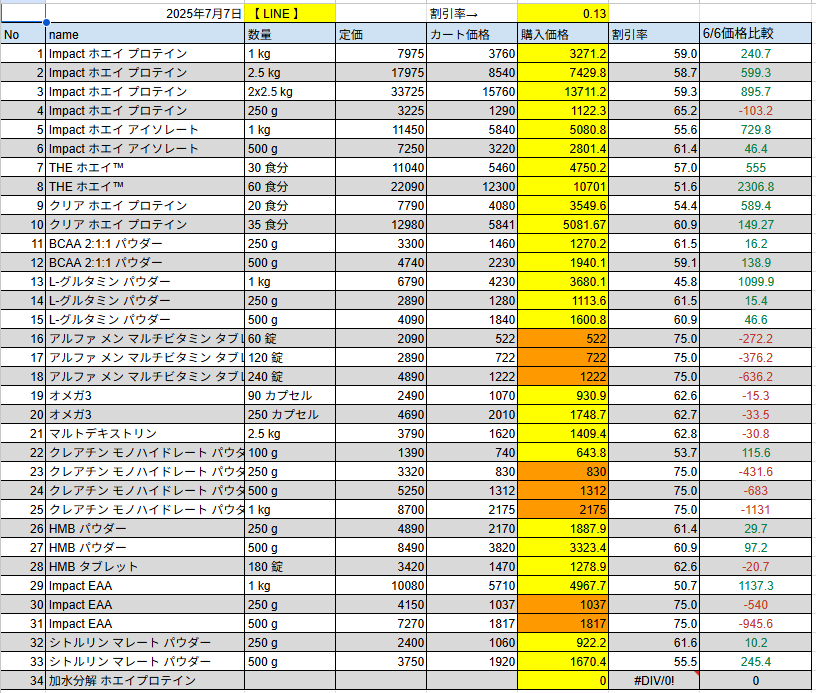
Task: Click 加水分解 ホエイプロテイン name cell
Action: pos(145,681)
